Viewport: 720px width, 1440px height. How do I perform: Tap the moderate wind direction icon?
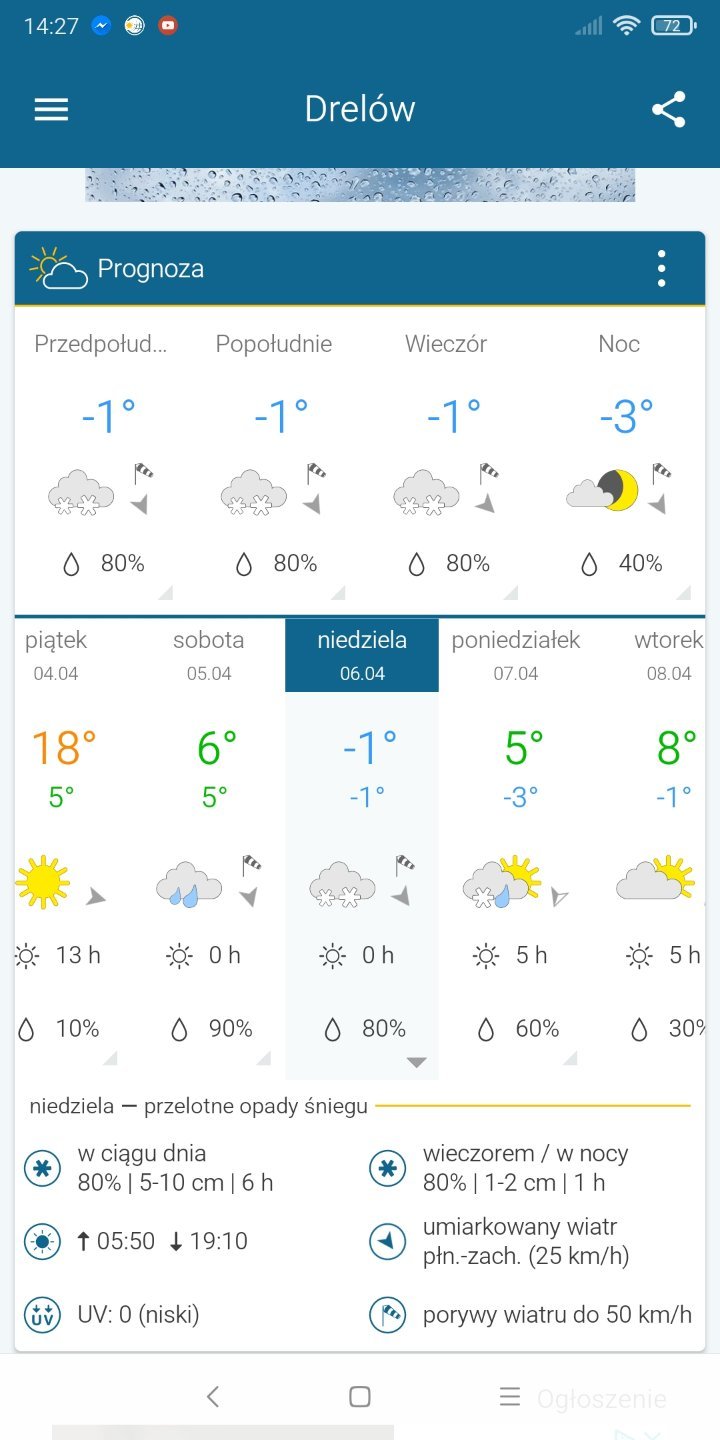(x=388, y=1242)
